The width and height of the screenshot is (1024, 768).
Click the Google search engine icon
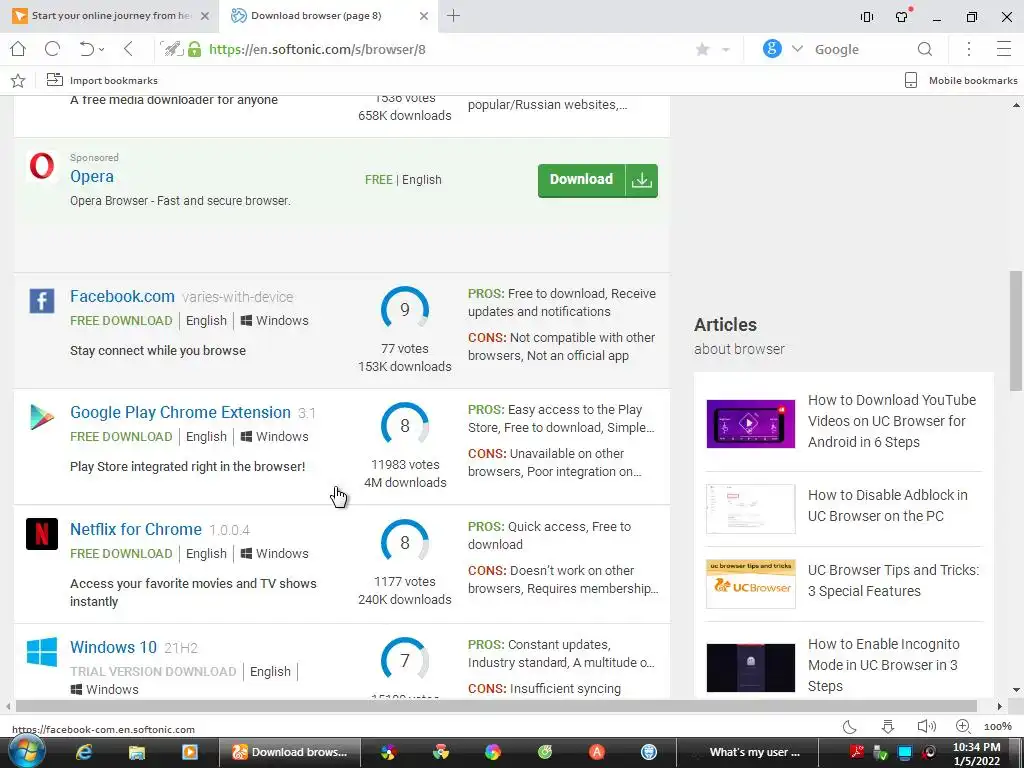[x=772, y=49]
